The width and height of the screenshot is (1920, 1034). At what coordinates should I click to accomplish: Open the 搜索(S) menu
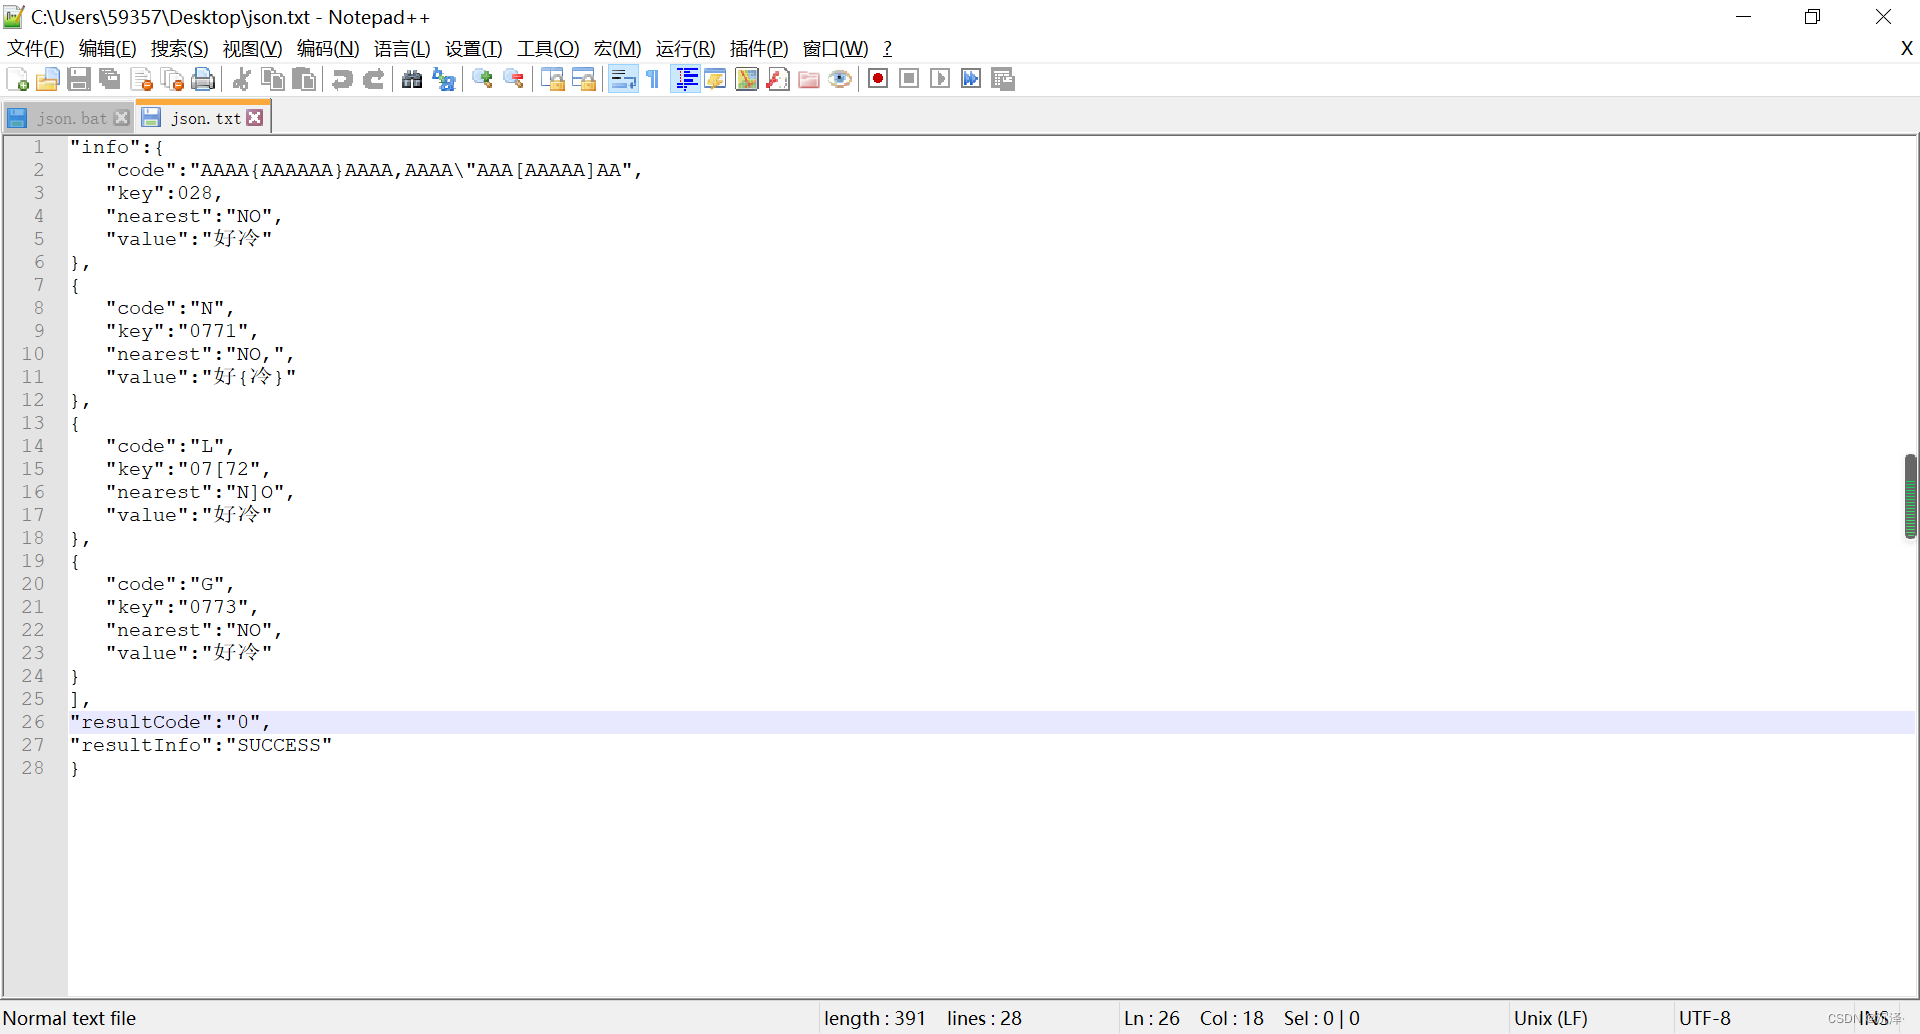point(180,48)
